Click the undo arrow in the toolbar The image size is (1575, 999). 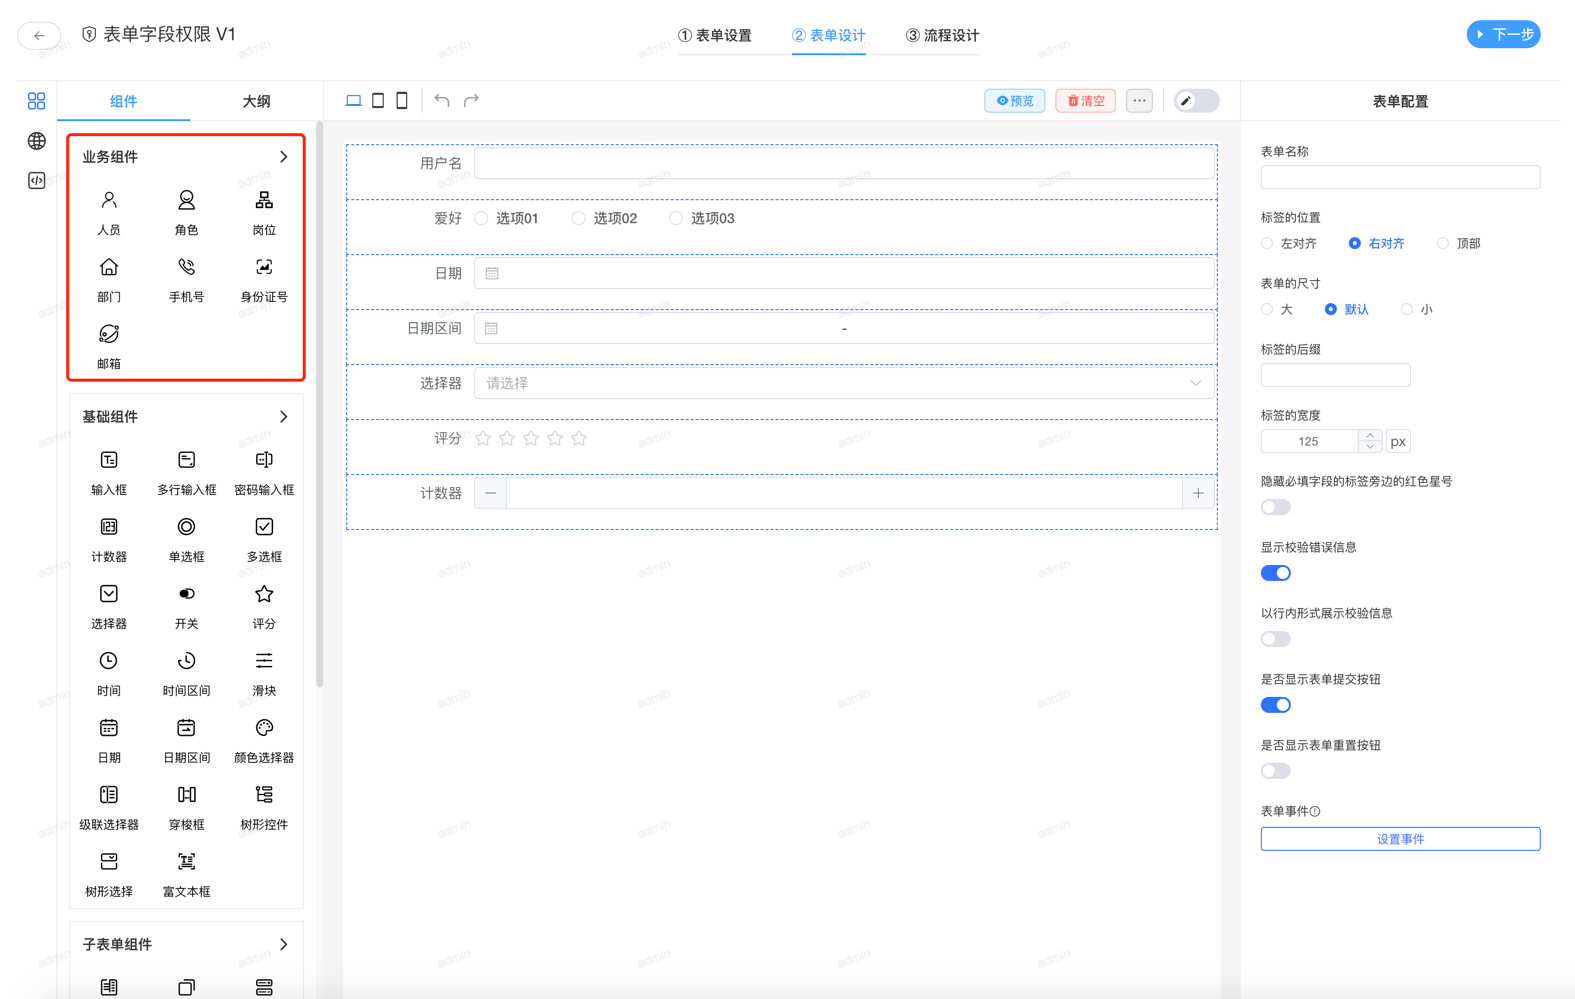(x=442, y=101)
